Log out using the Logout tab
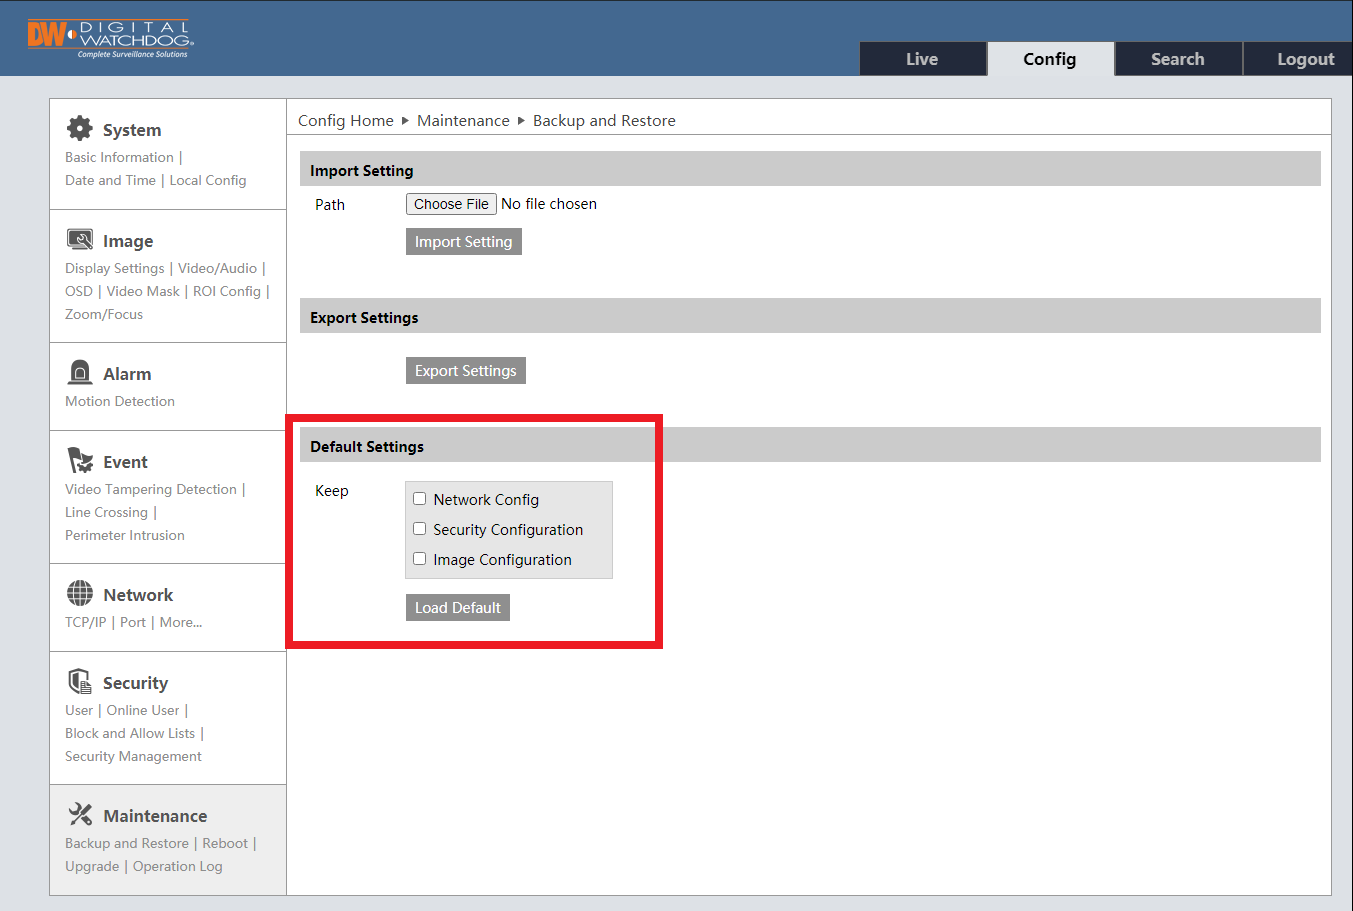1353x911 pixels. point(1305,59)
